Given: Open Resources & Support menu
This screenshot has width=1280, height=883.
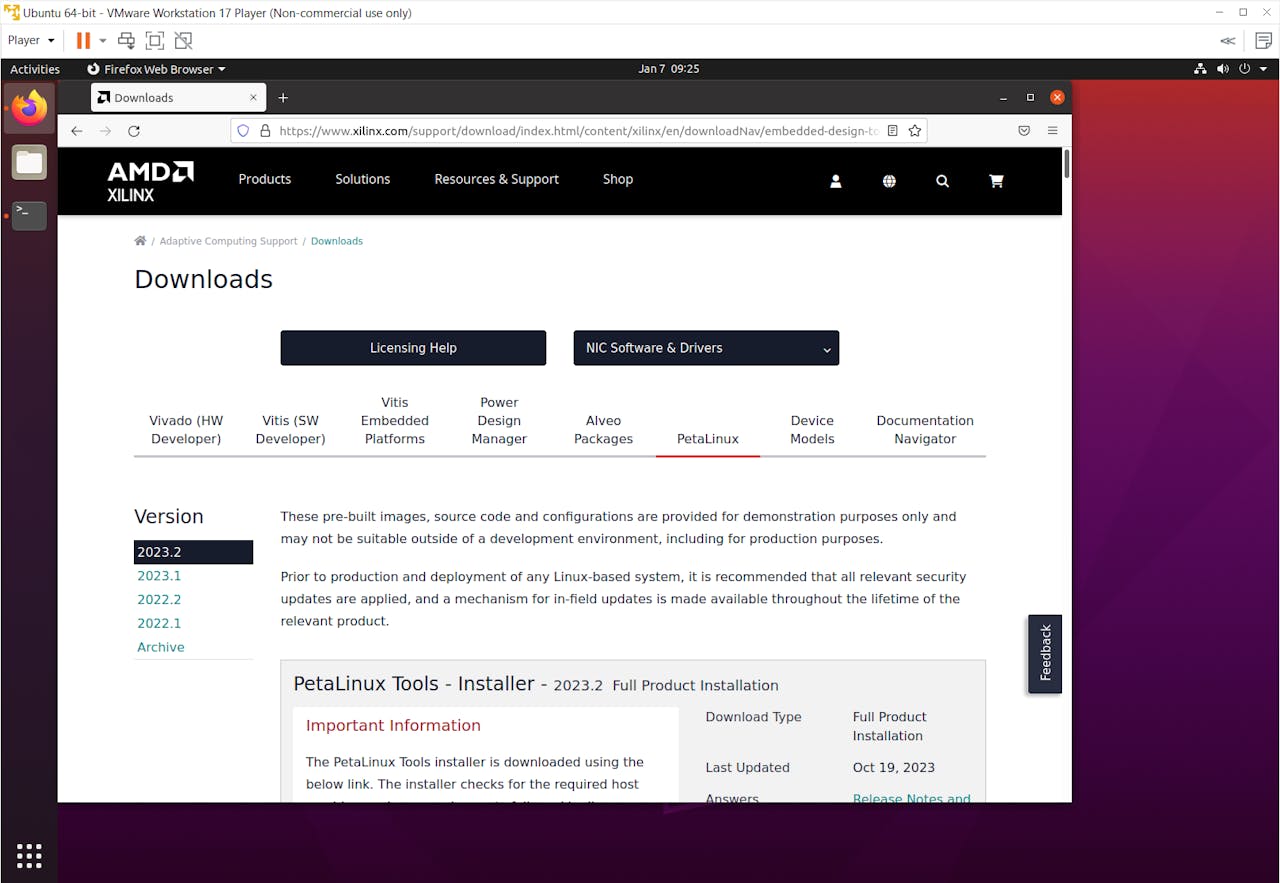Looking at the screenshot, I should (x=496, y=179).
